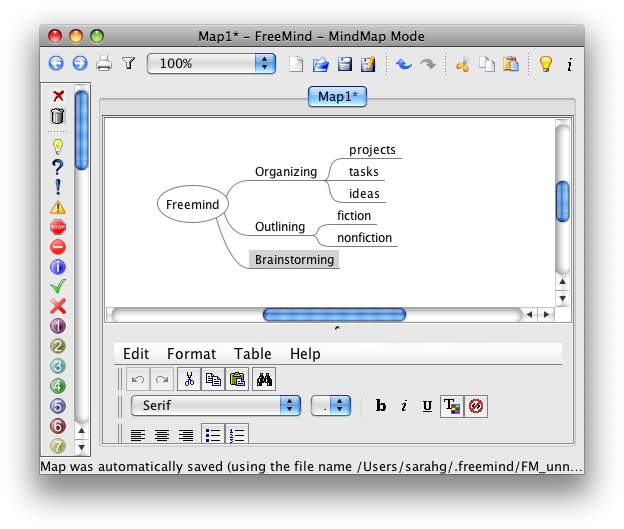Select the Freemind root node

pos(193,204)
